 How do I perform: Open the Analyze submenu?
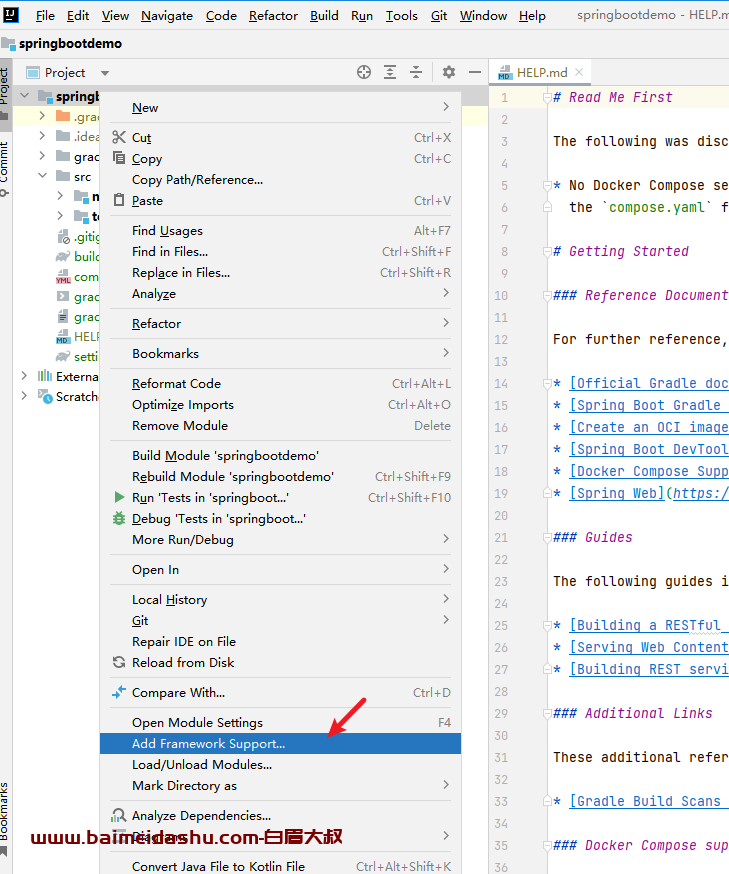(x=280, y=294)
